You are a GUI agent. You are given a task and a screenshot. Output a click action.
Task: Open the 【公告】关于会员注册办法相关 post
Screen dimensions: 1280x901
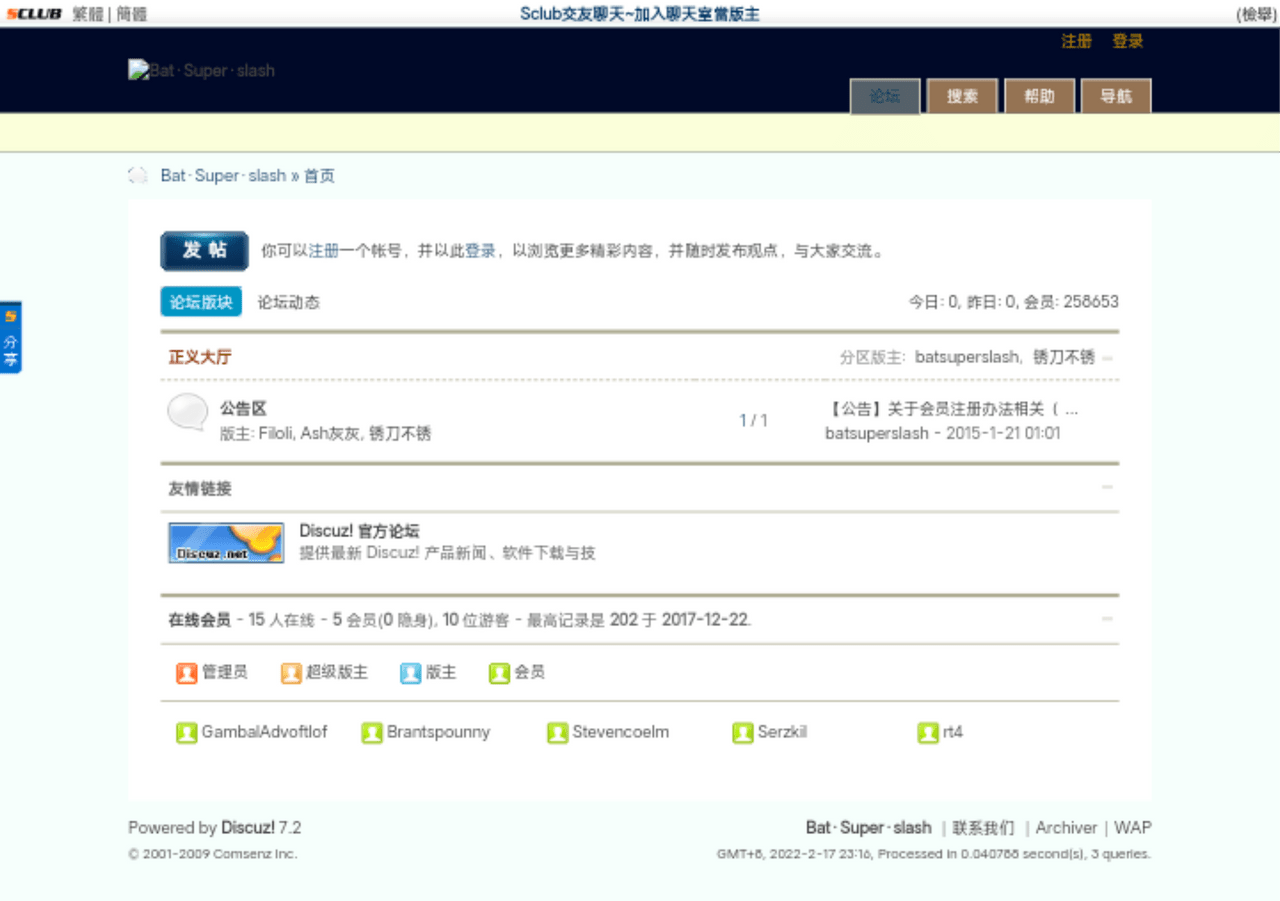pos(952,409)
